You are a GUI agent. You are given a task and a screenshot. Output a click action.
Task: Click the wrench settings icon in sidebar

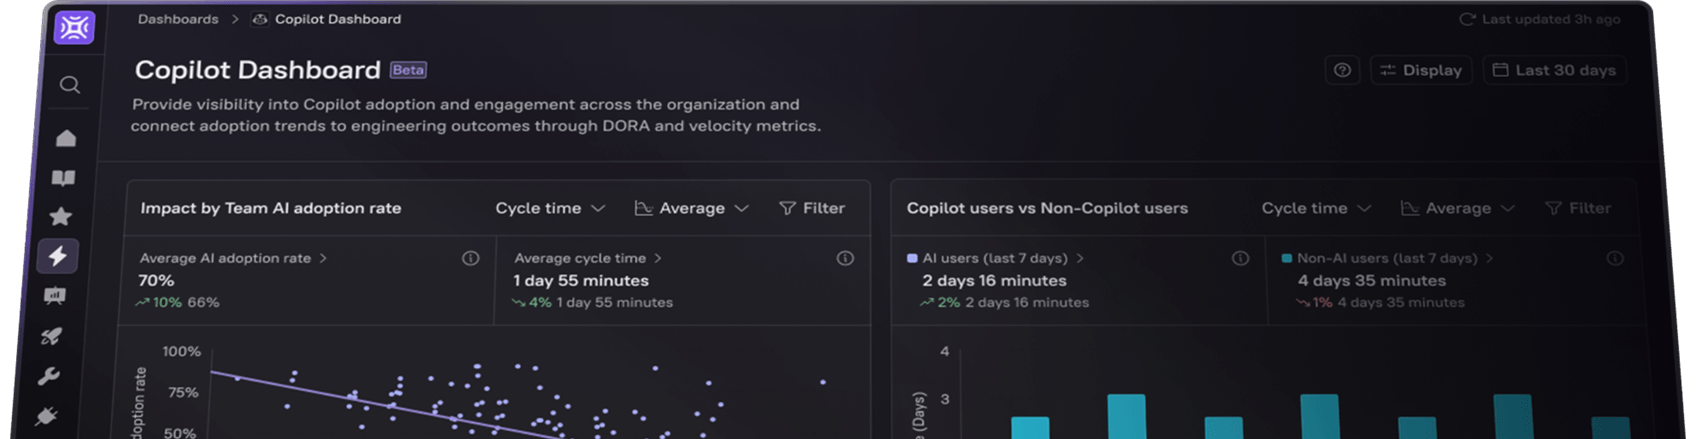(49, 376)
